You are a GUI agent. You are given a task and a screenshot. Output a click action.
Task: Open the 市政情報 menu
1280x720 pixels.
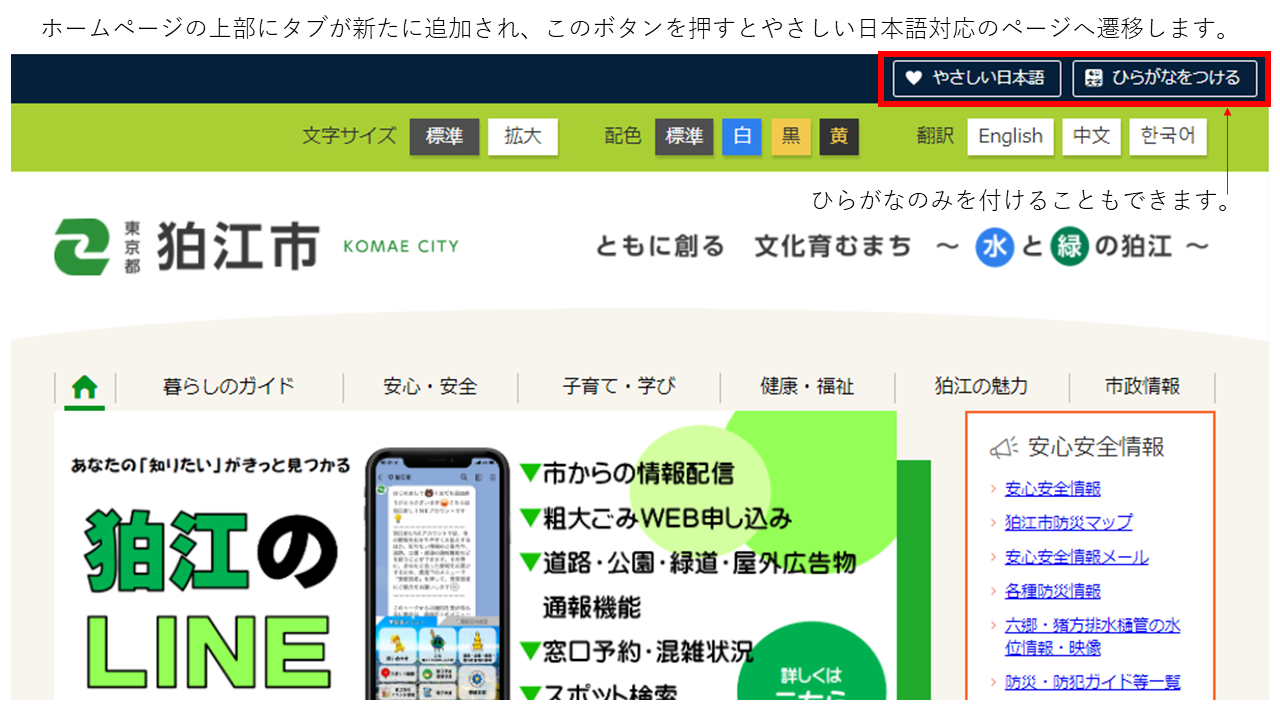(x=1142, y=386)
